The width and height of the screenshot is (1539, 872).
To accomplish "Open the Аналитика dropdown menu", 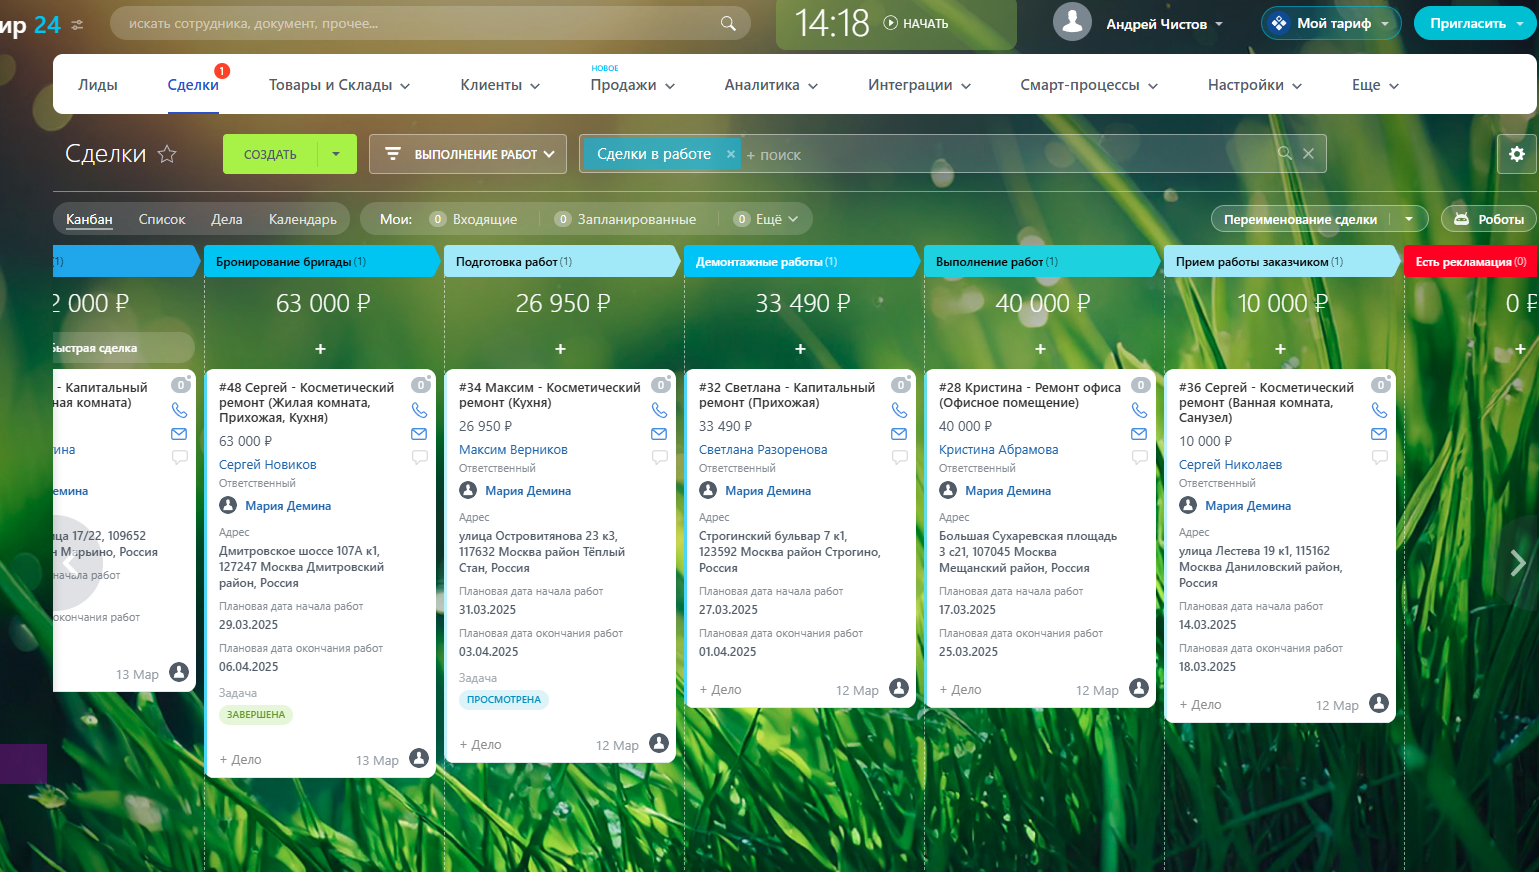I will pyautogui.click(x=771, y=85).
